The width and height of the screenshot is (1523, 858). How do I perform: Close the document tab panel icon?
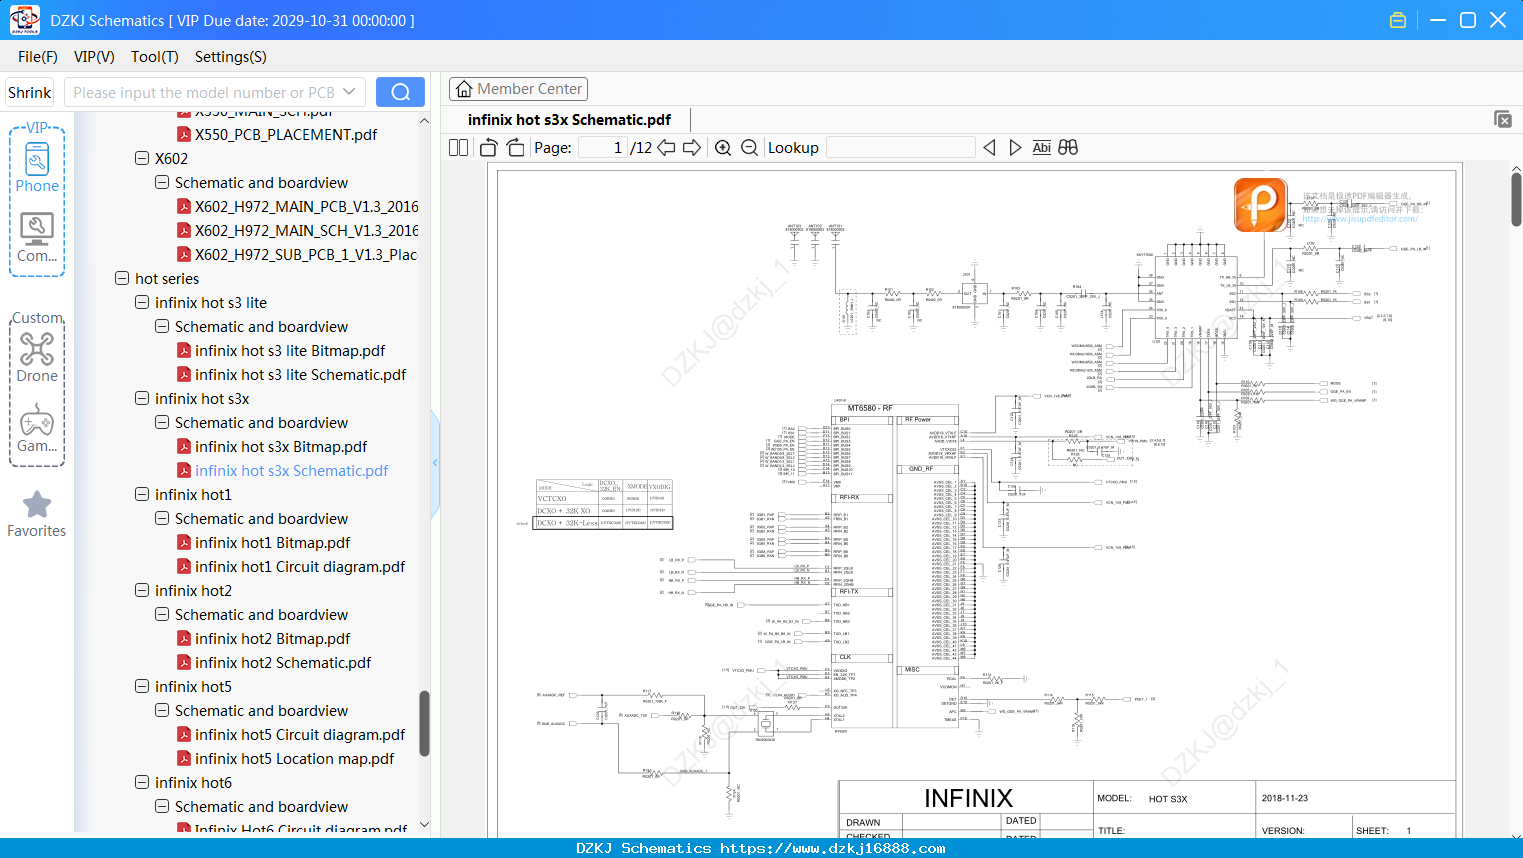pos(1503,119)
